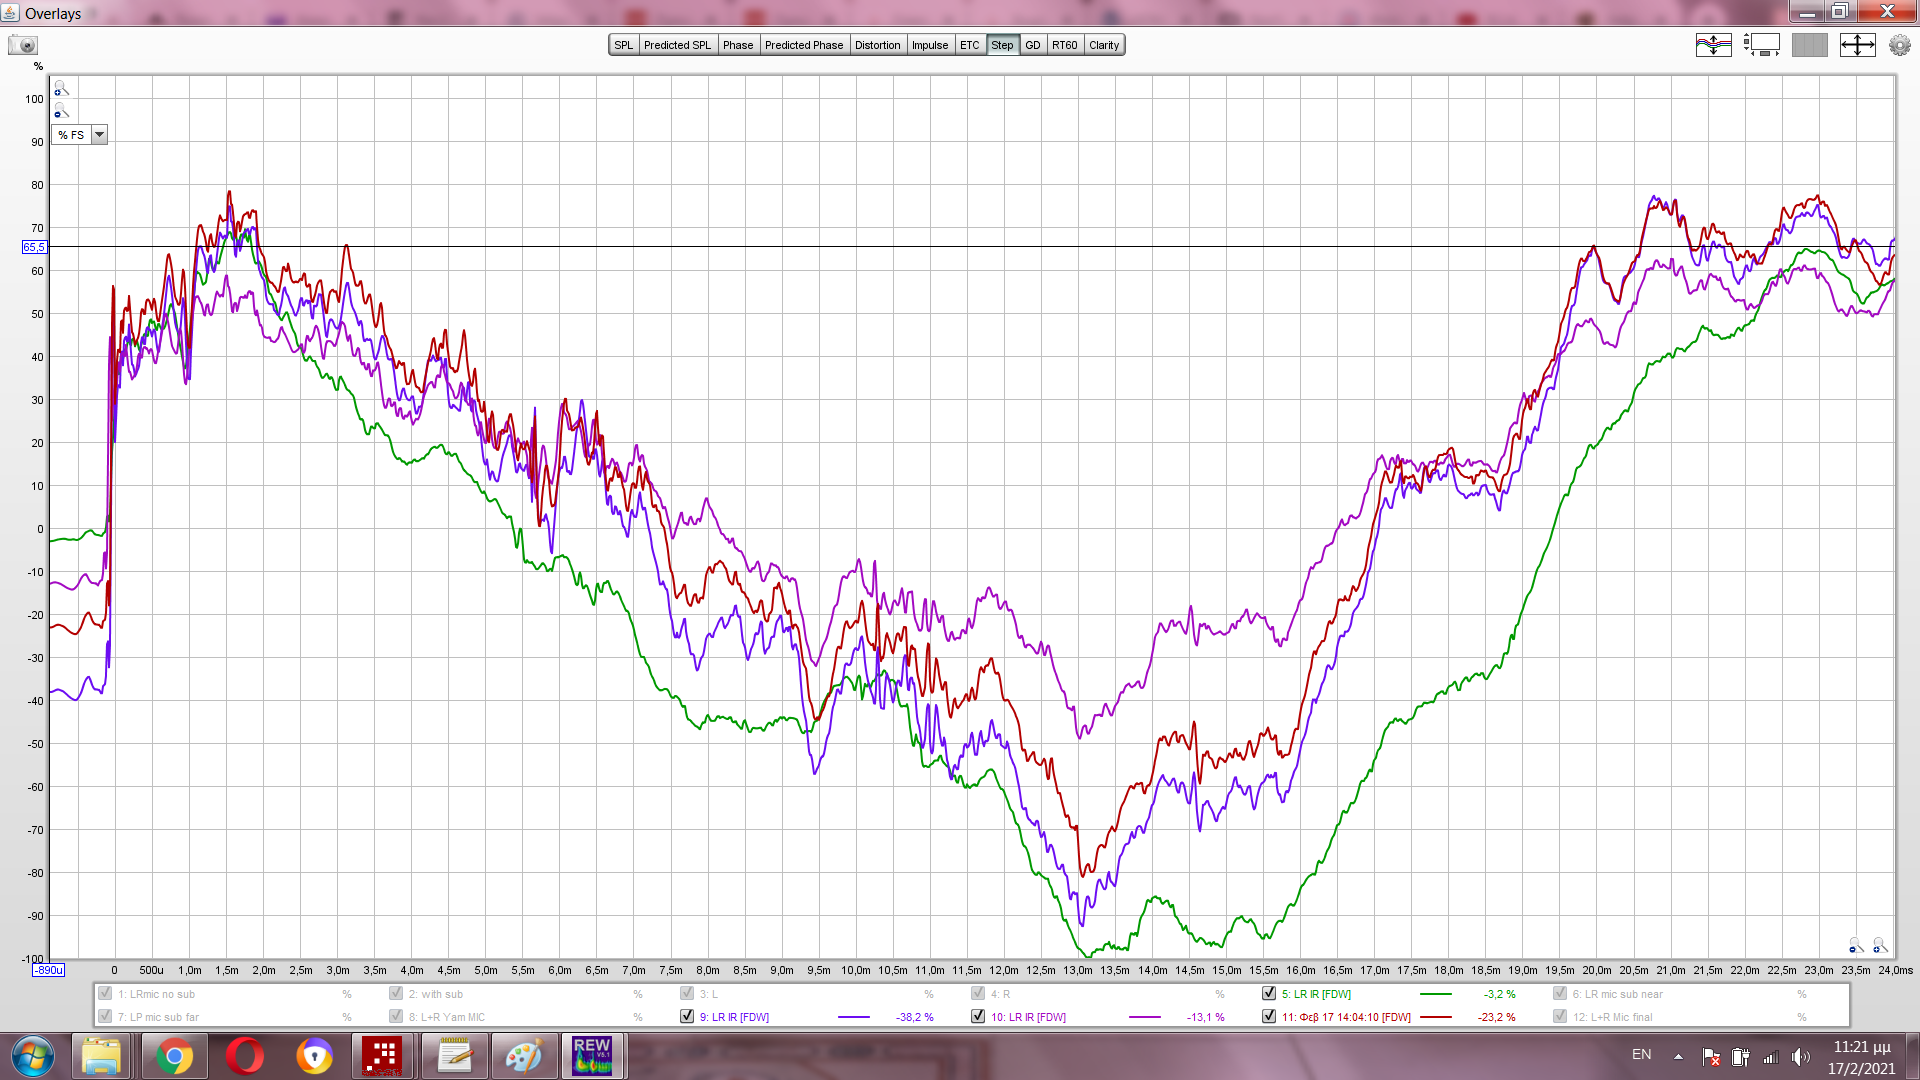Viewport: 1920px width, 1080px height.
Task: Hide the 10: LR IR [FDW] trace
Action: point(978,1017)
